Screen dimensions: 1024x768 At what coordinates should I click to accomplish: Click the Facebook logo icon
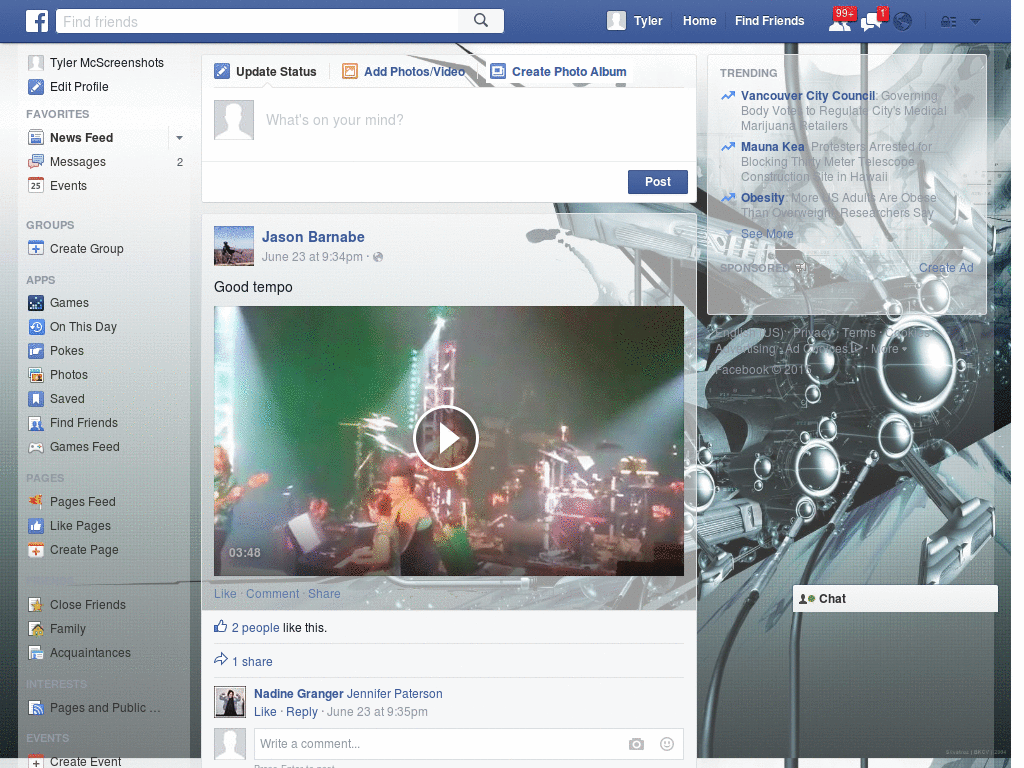click(x=37, y=21)
